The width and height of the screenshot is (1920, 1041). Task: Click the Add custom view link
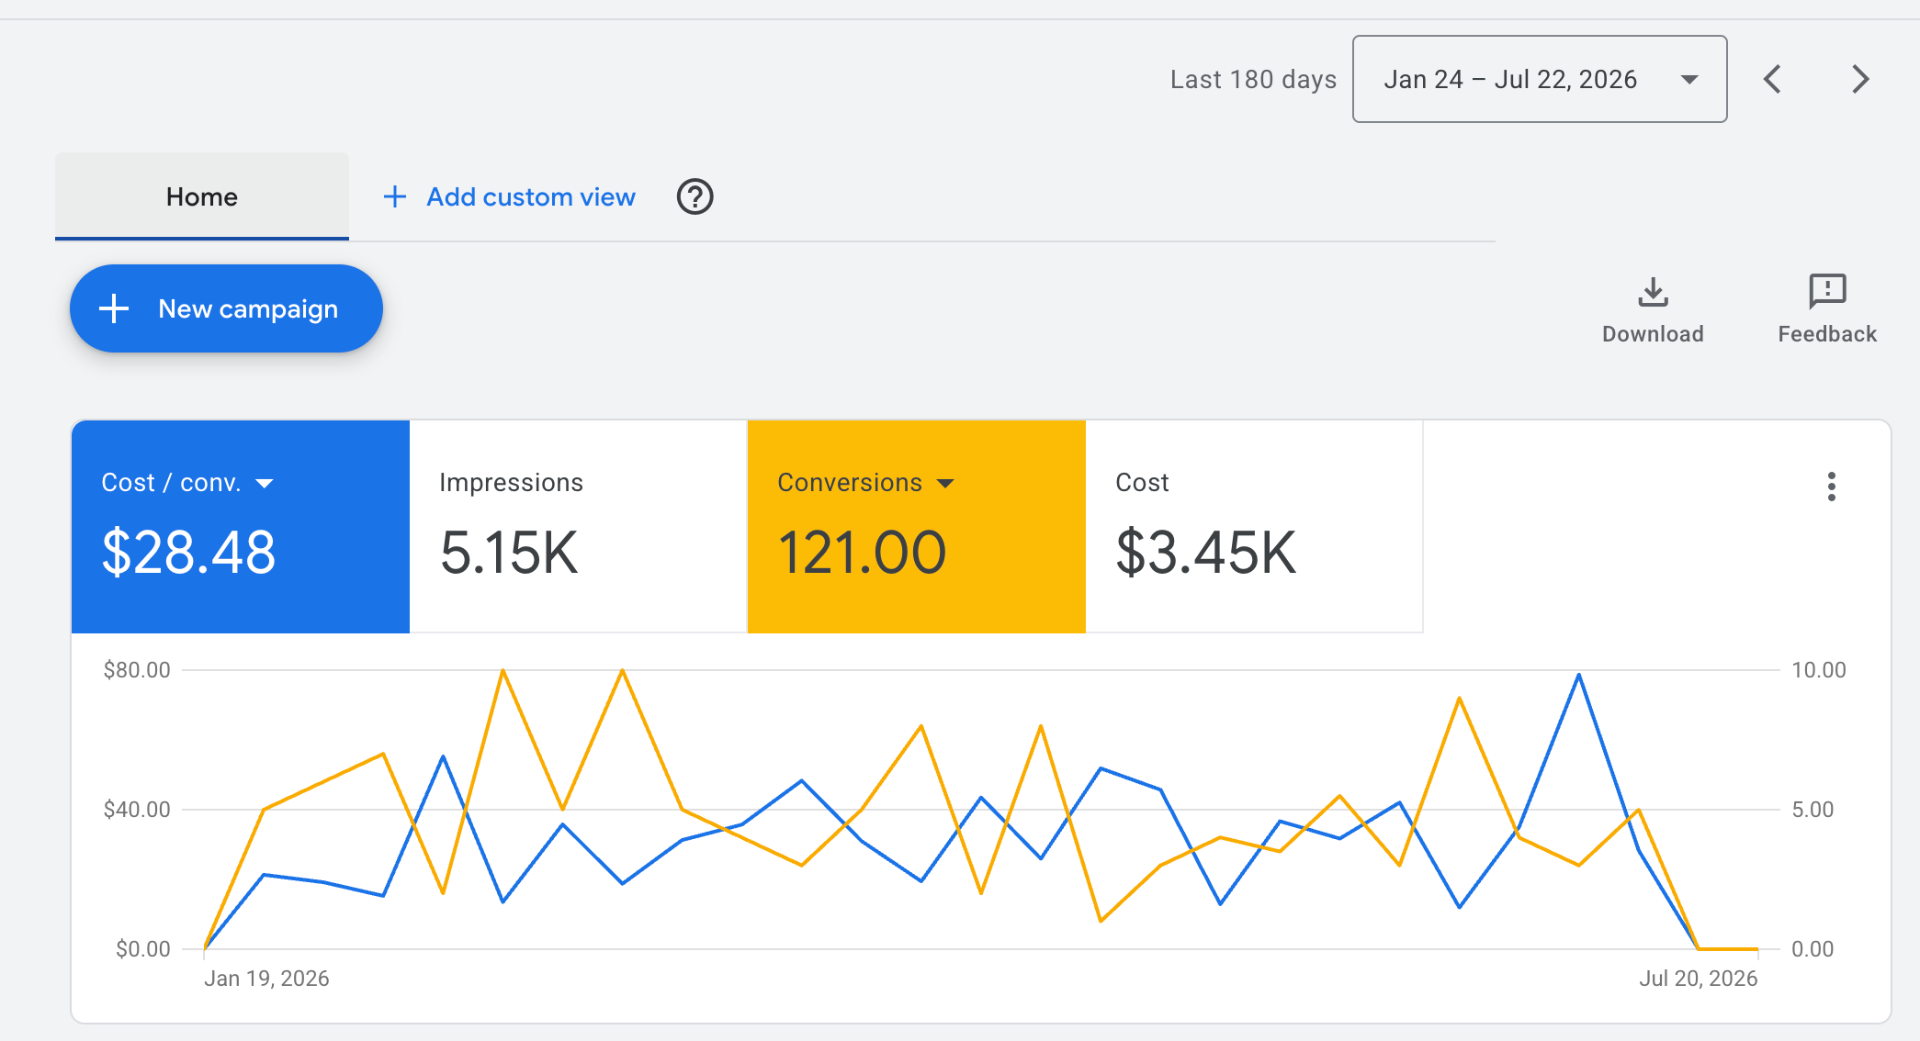pos(531,197)
